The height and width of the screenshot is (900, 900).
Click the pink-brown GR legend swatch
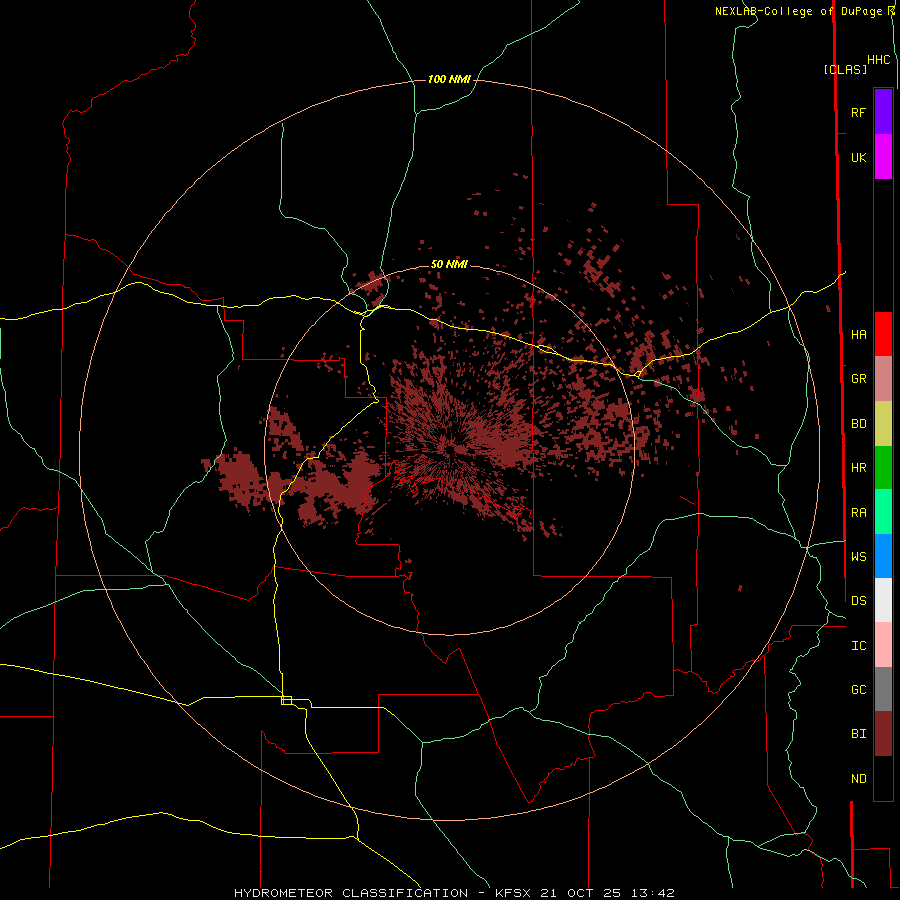(x=883, y=379)
